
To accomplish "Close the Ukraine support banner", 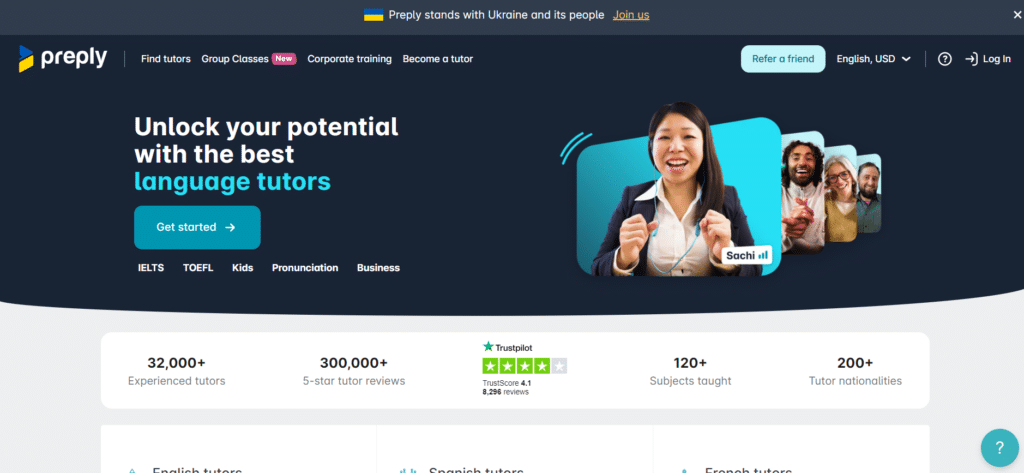I will click(1017, 15).
